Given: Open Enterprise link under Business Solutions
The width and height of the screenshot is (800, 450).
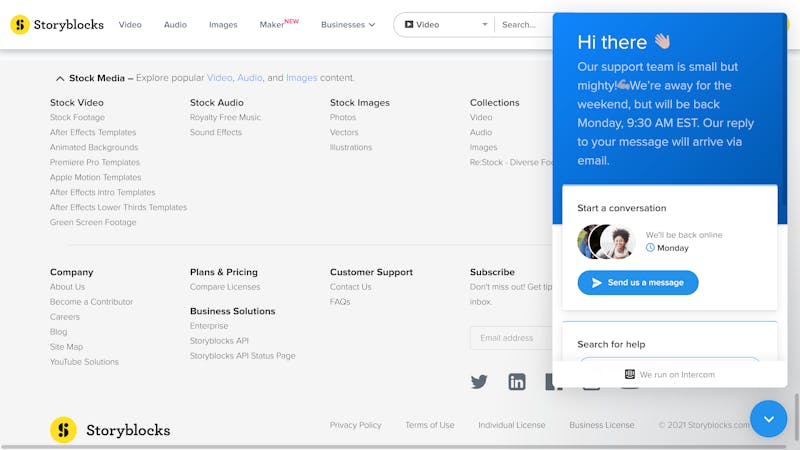Looking at the screenshot, I should pyautogui.click(x=209, y=326).
